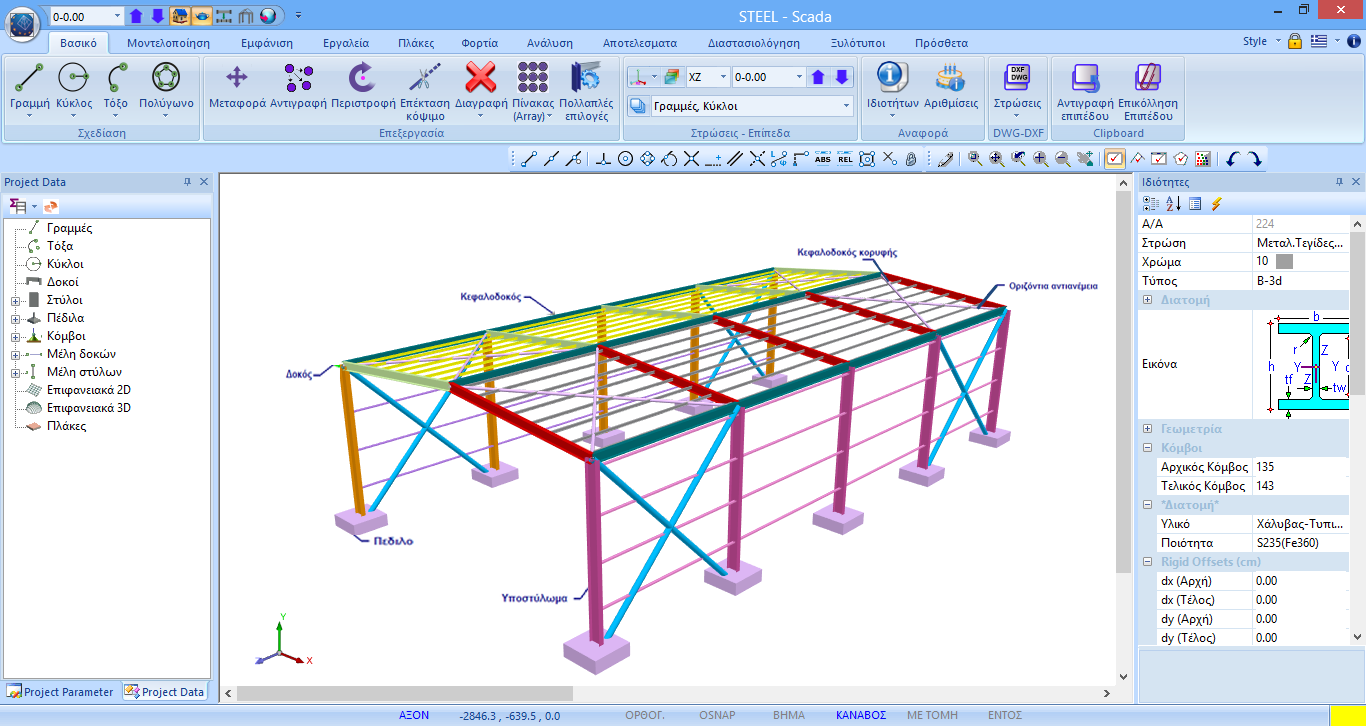The image size is (1366, 726).
Task: Toggle ΟΡΘΟΓ. mode in status bar
Action: pyautogui.click(x=644, y=715)
